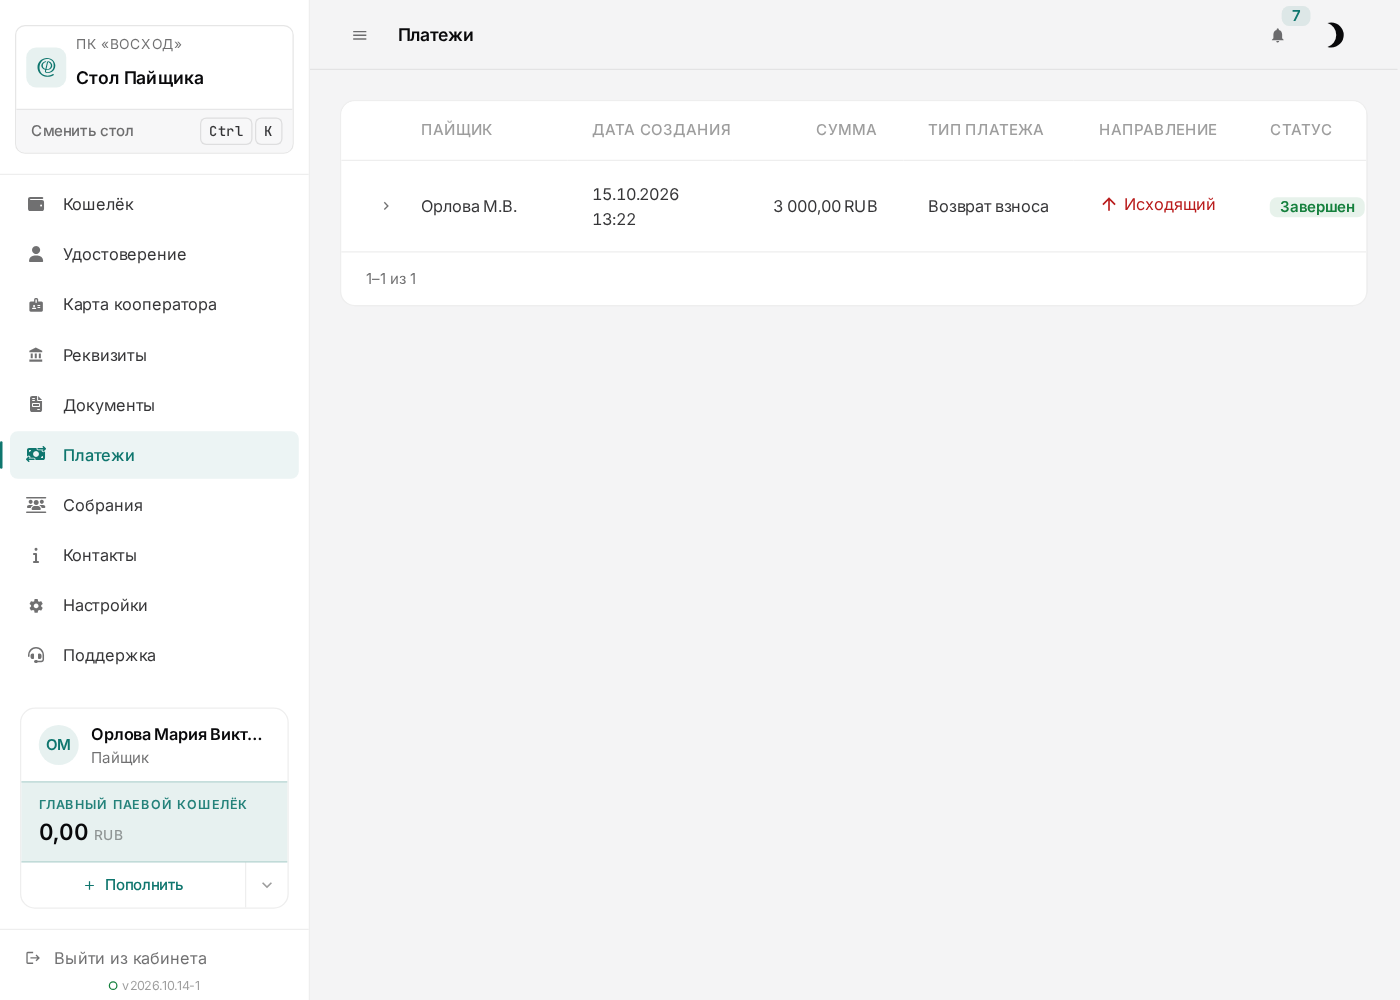
Task: Click the Завершен status badge
Action: click(1317, 207)
